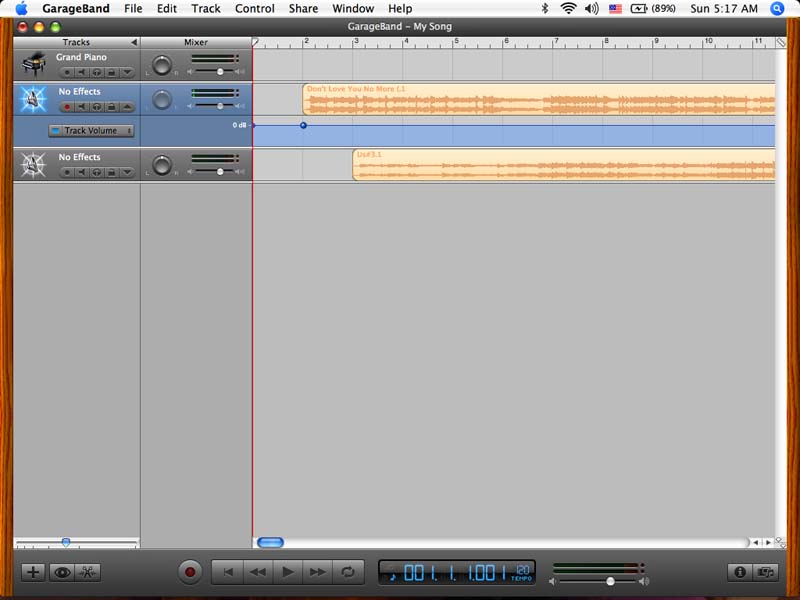Click the Fast Forward button
Image resolution: width=800 pixels, height=600 pixels.
point(317,572)
